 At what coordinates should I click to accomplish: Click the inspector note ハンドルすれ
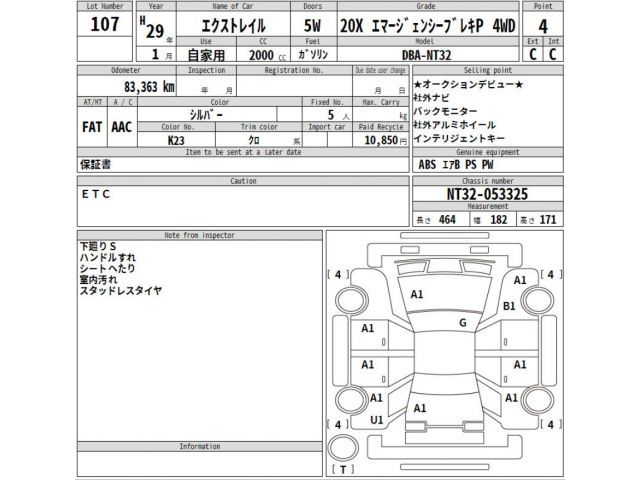pos(108,258)
